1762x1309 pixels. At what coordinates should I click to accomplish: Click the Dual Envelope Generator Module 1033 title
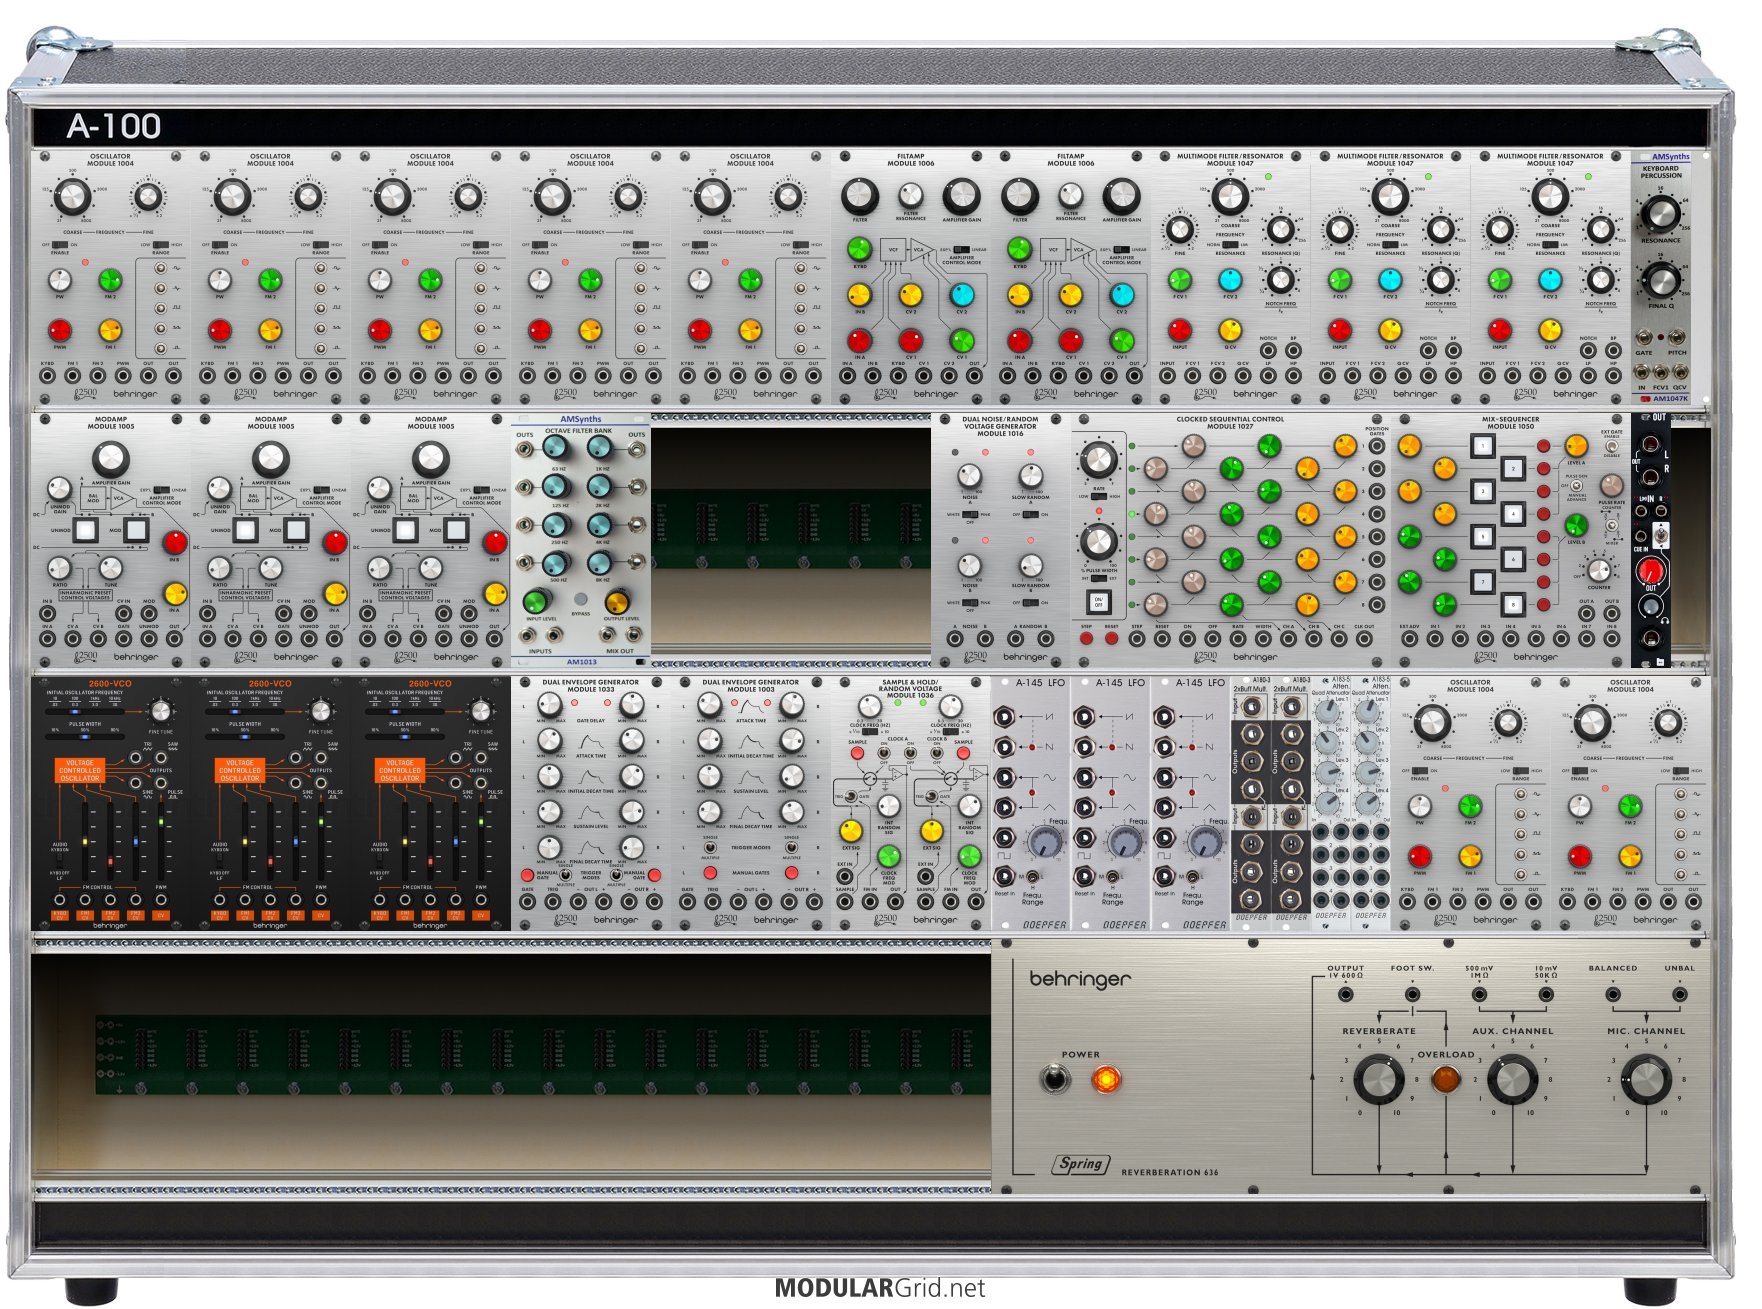590,686
